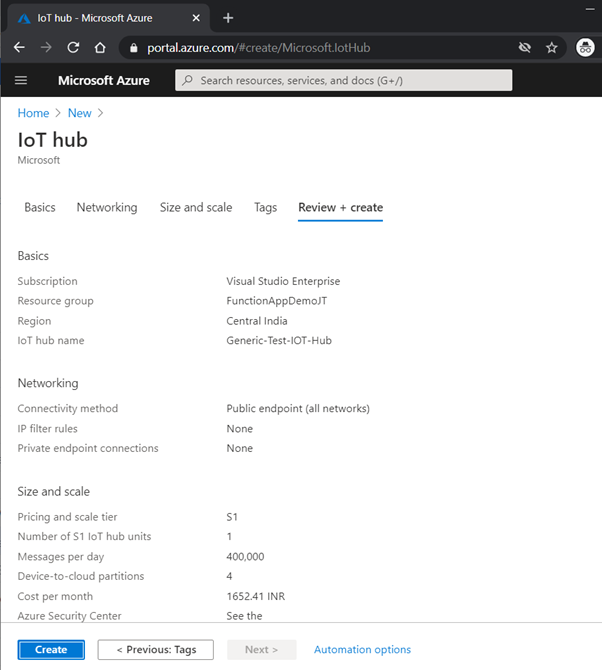Open Automation options link
The image size is (602, 670).
[362, 650]
